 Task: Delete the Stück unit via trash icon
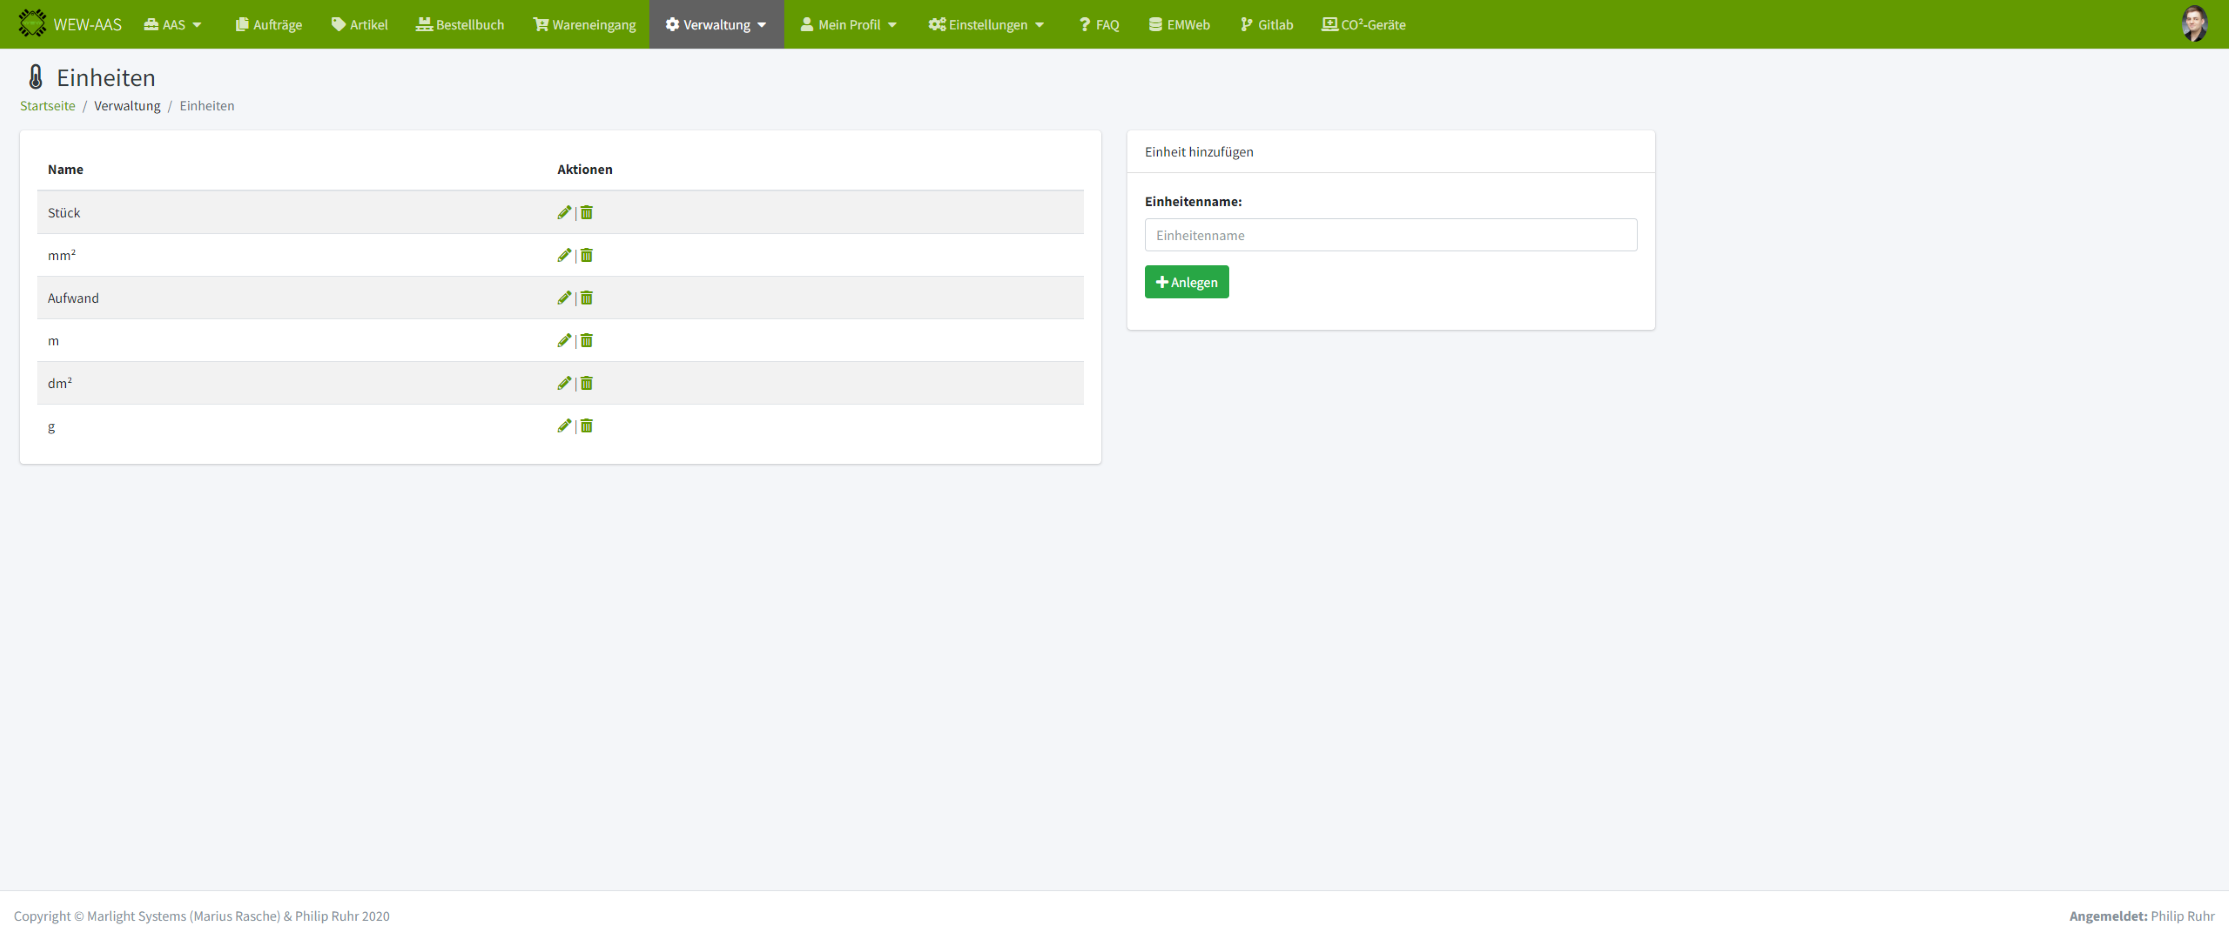click(587, 212)
